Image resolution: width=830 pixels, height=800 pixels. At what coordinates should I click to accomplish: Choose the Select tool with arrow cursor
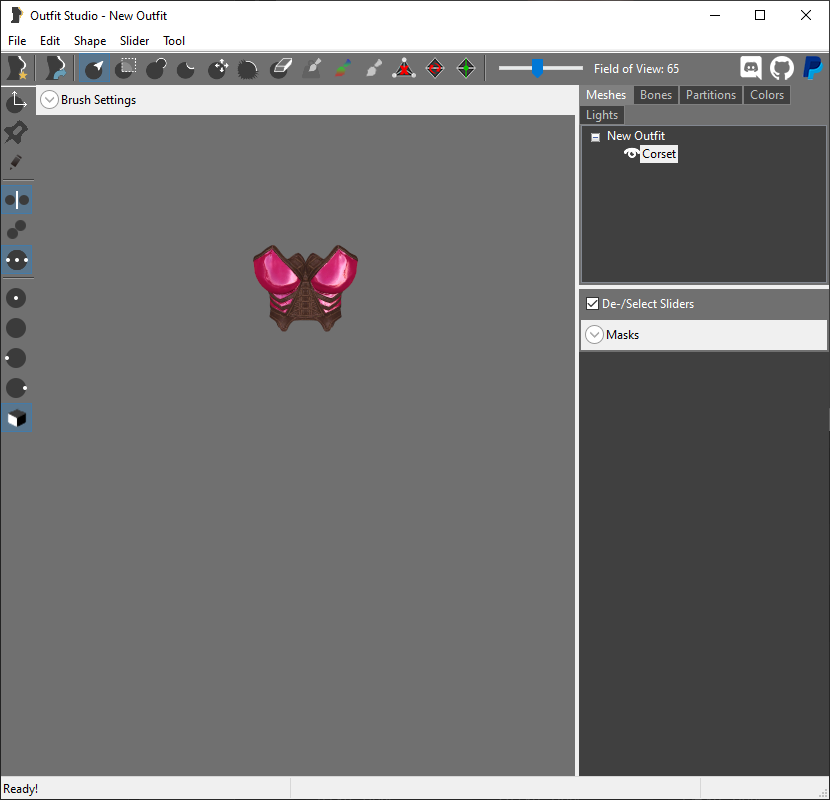[94, 68]
